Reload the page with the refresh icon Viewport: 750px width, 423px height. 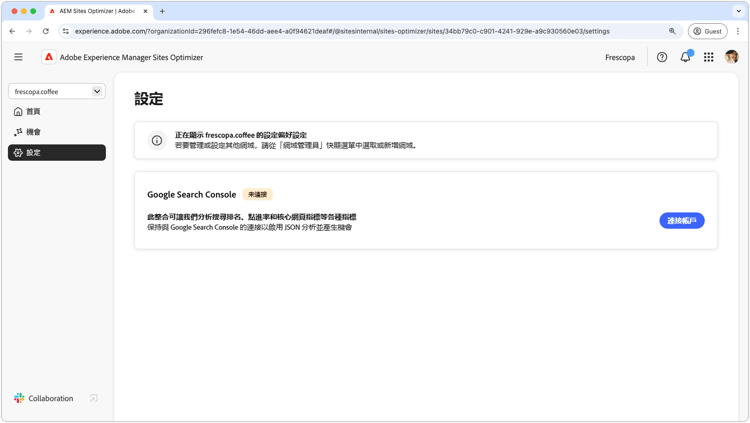tap(45, 31)
